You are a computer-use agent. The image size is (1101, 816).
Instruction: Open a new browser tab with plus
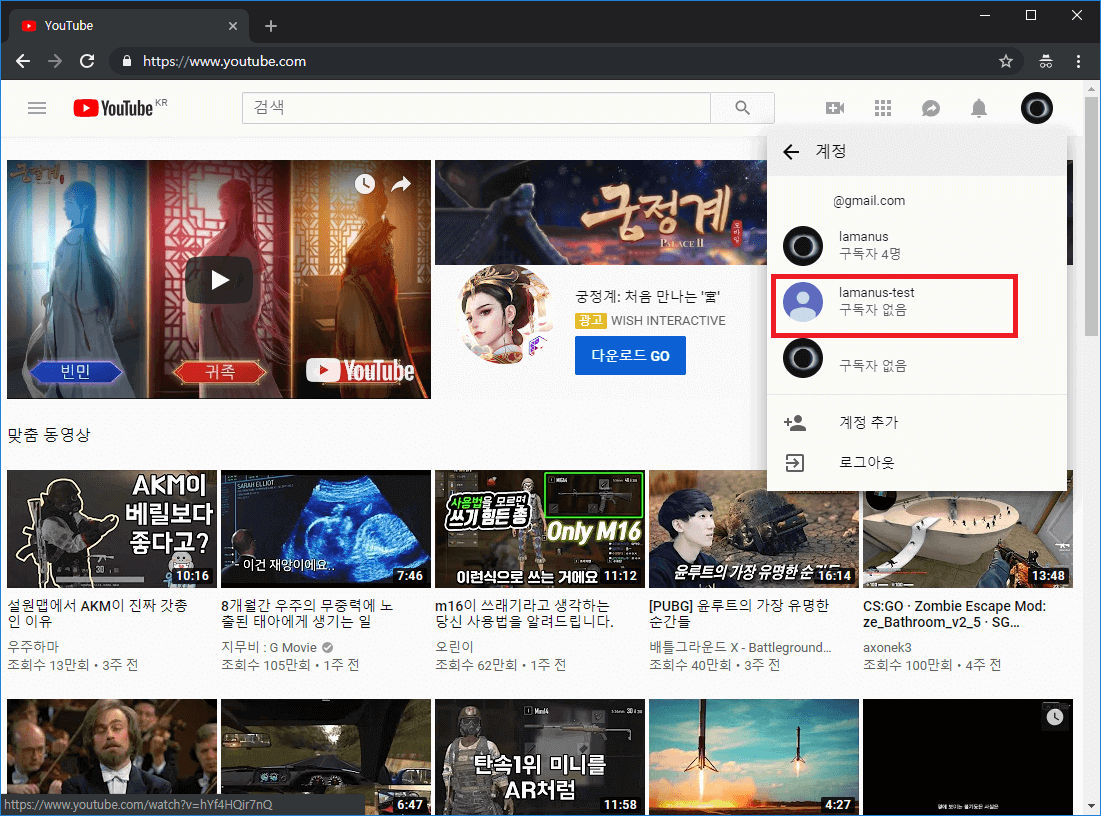pos(270,26)
